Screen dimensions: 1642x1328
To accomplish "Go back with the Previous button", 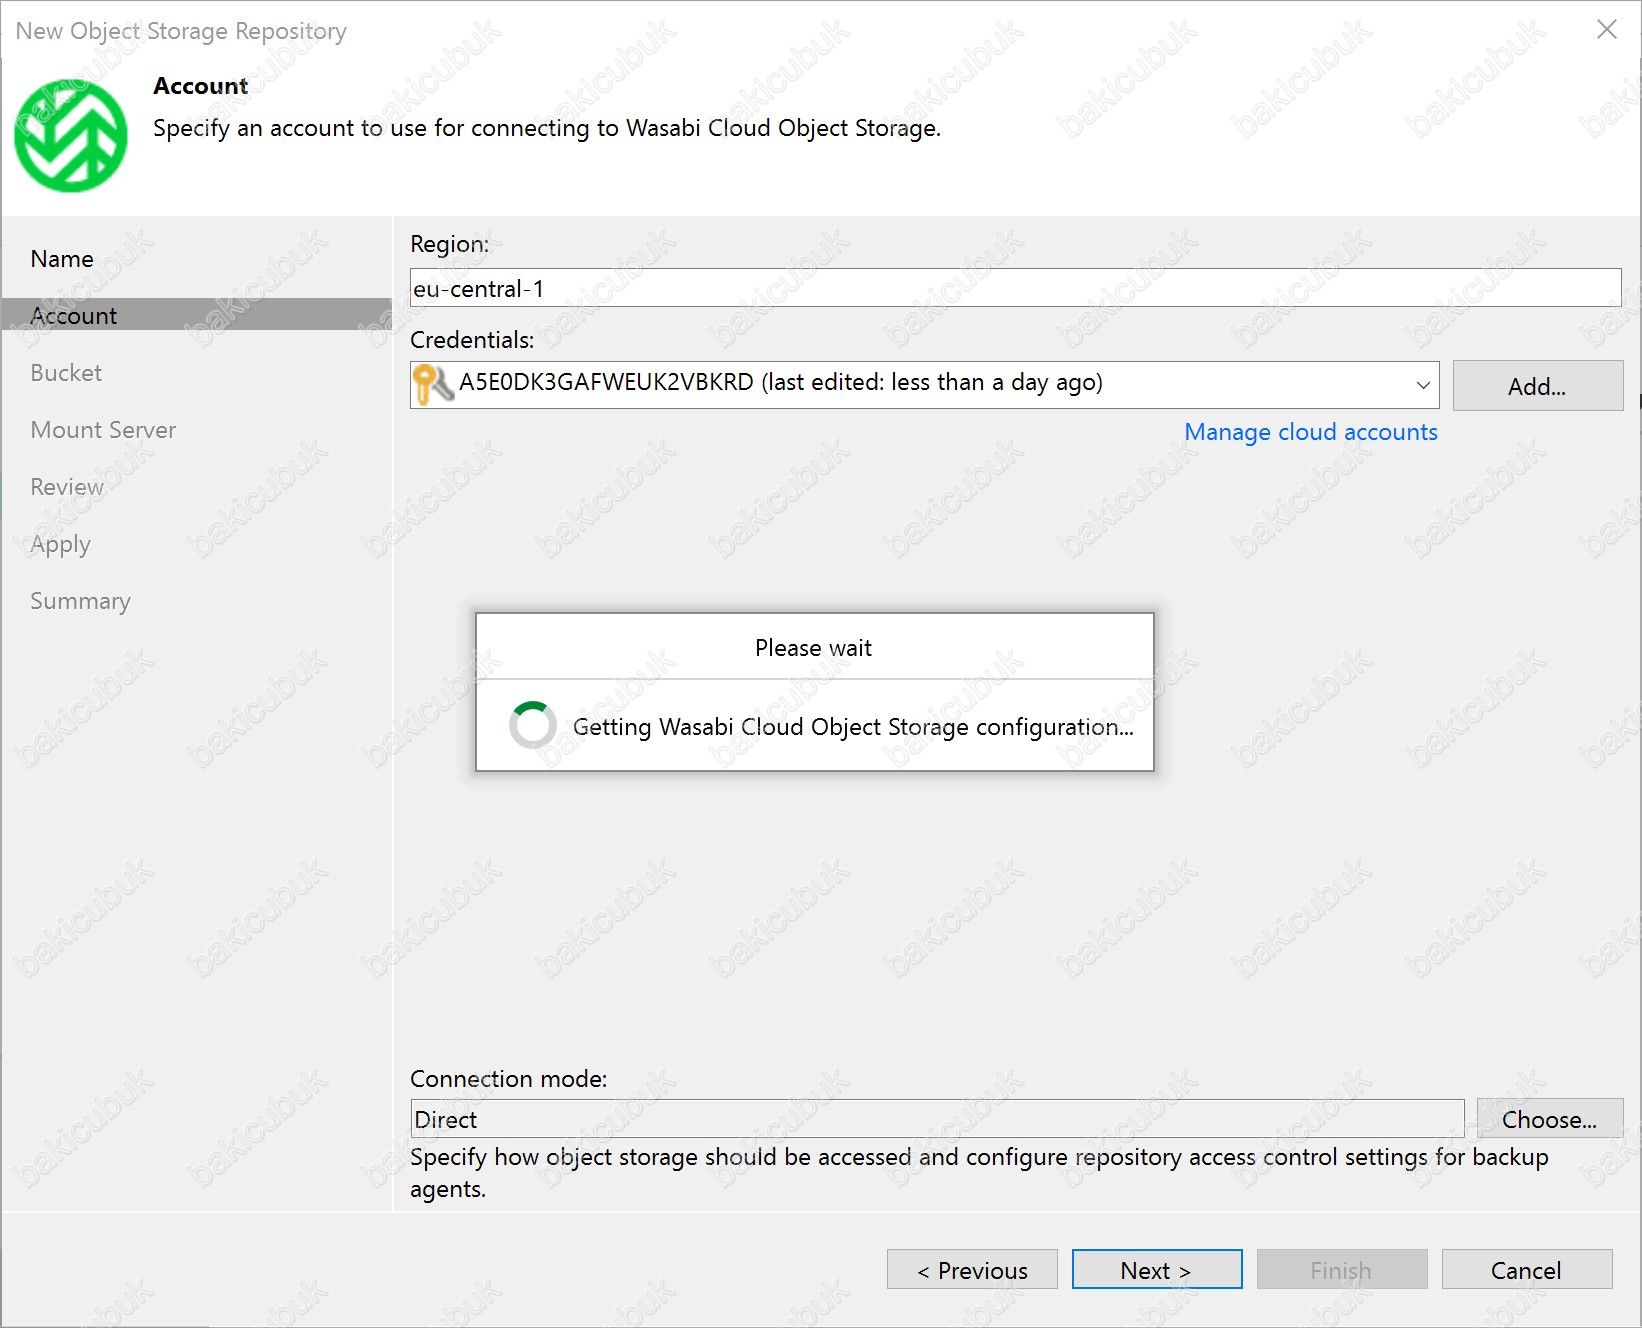I will tap(971, 1270).
